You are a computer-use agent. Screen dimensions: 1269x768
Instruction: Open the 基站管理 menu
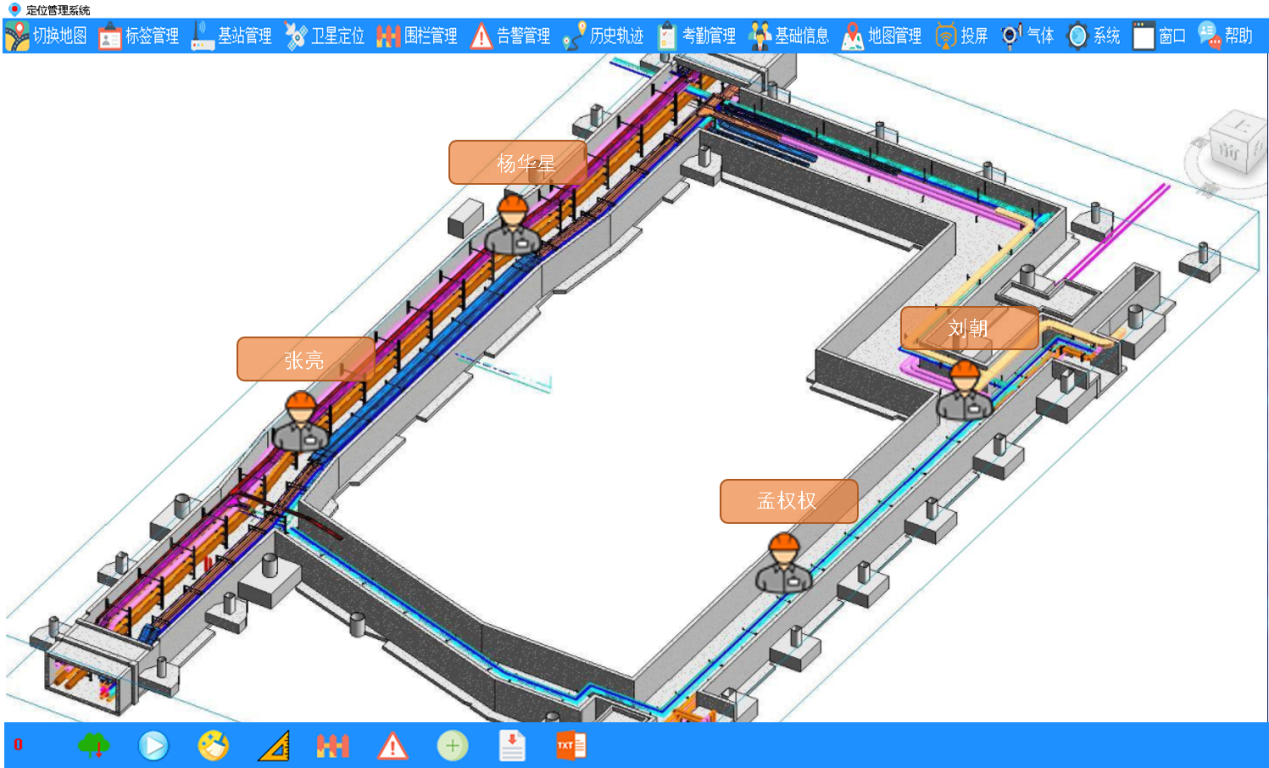232,37
